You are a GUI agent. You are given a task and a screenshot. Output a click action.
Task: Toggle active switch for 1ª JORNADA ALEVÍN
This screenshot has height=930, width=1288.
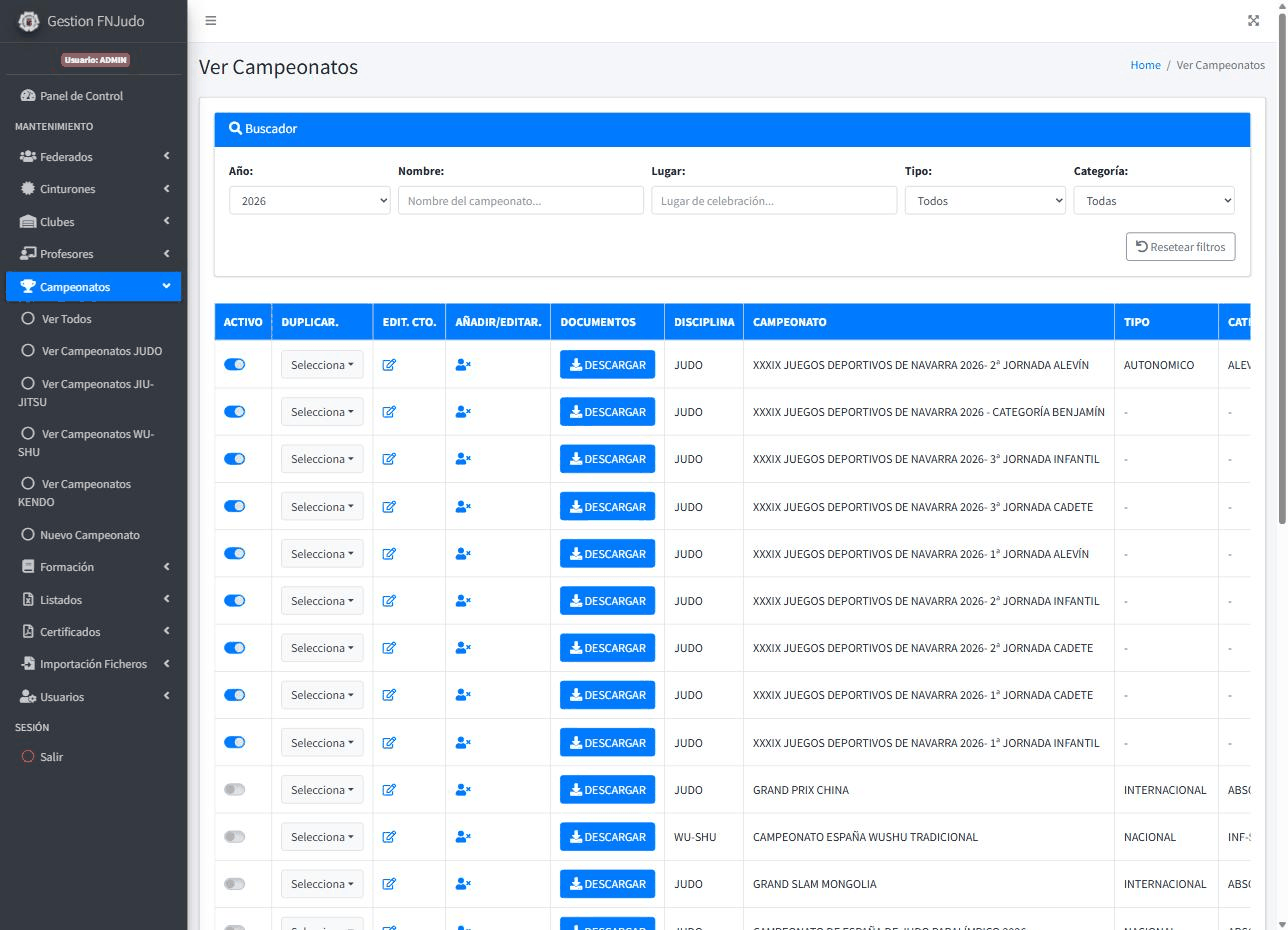pyautogui.click(x=235, y=553)
